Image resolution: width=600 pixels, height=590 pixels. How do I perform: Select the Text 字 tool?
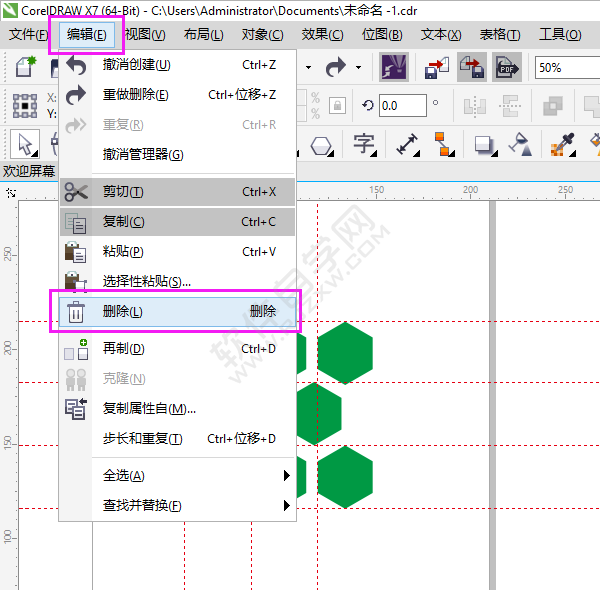pos(365,144)
